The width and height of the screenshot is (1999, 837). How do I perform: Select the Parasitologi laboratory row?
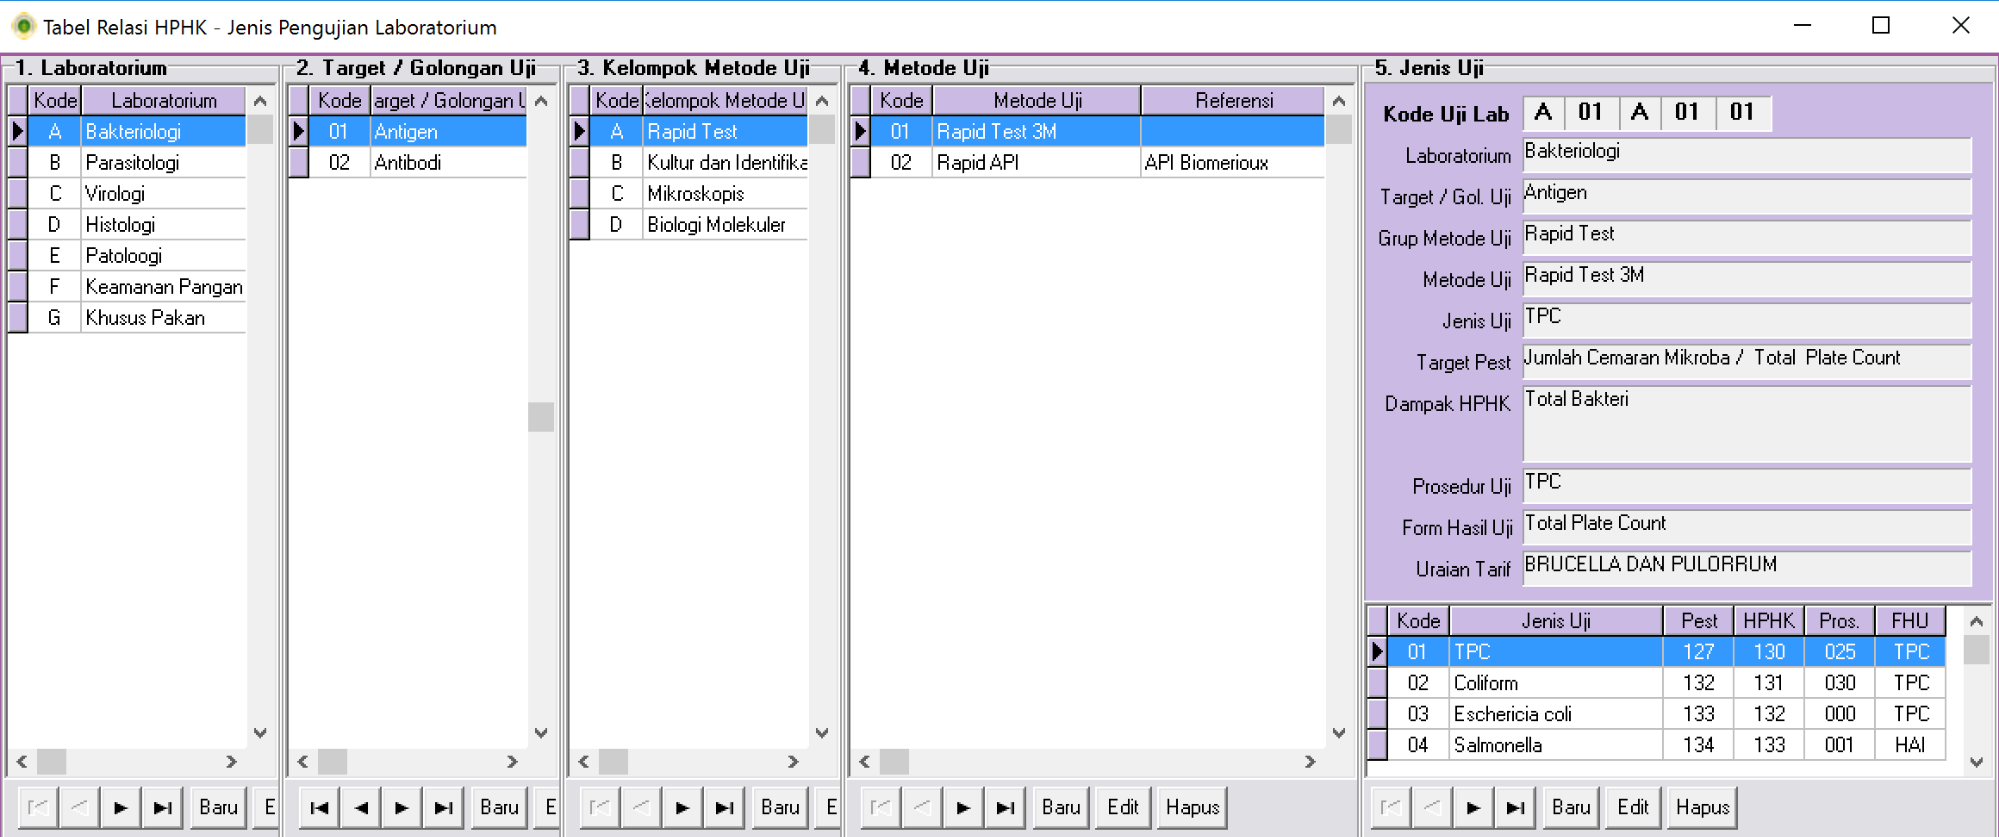point(133,162)
